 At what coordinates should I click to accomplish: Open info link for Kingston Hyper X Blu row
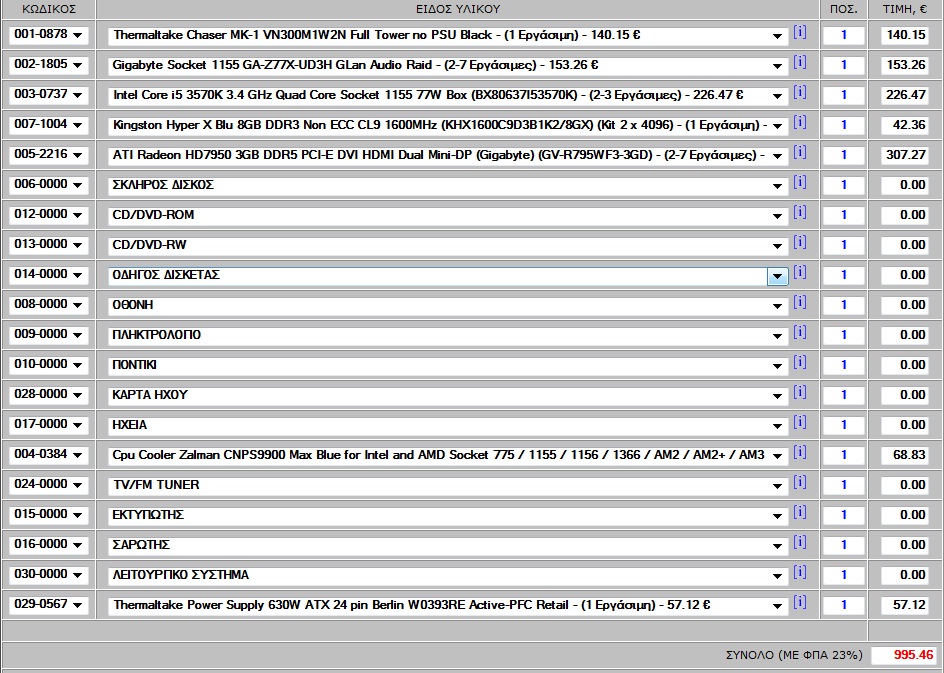click(800, 122)
